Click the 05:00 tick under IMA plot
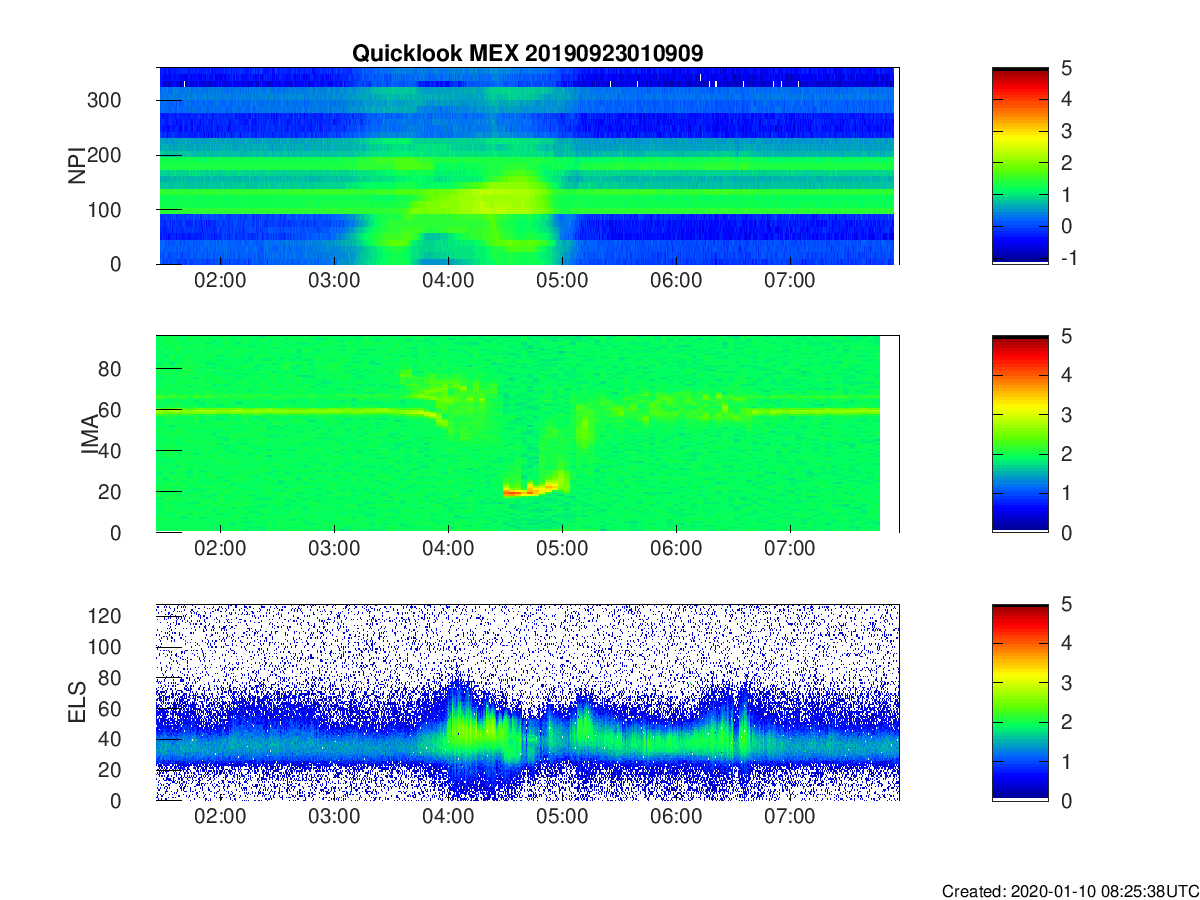 pyautogui.click(x=562, y=550)
